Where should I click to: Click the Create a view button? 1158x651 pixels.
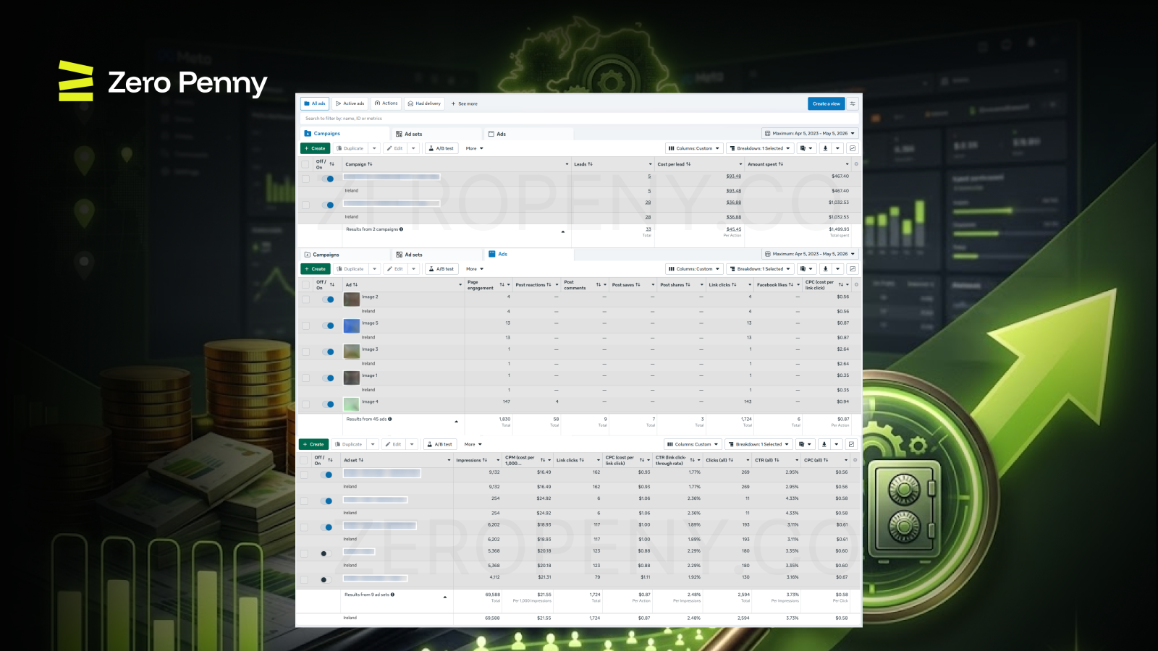click(826, 103)
